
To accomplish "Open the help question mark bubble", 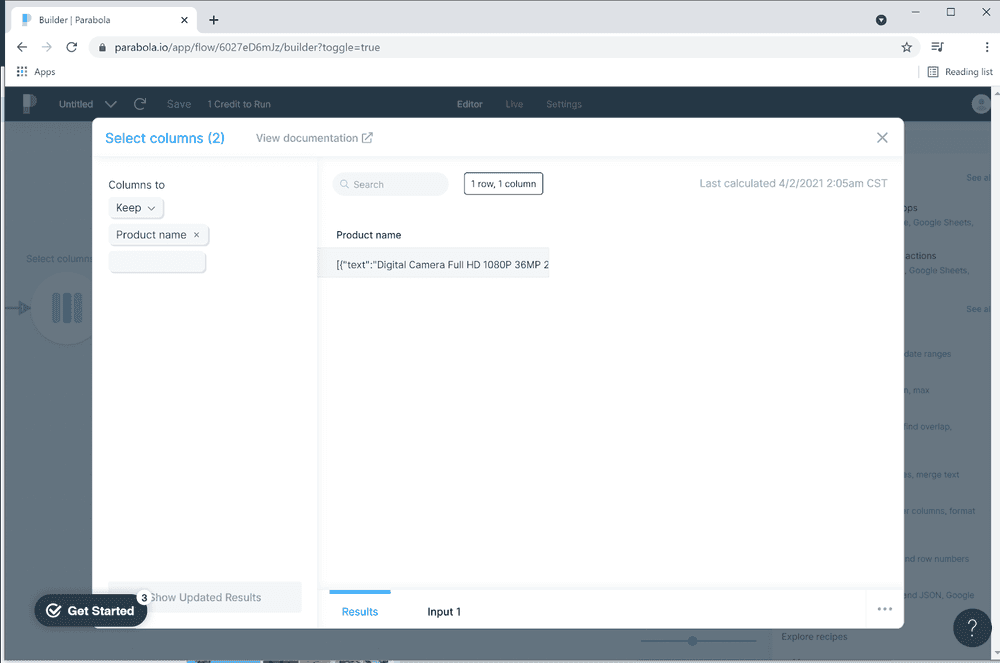I will coord(972,628).
